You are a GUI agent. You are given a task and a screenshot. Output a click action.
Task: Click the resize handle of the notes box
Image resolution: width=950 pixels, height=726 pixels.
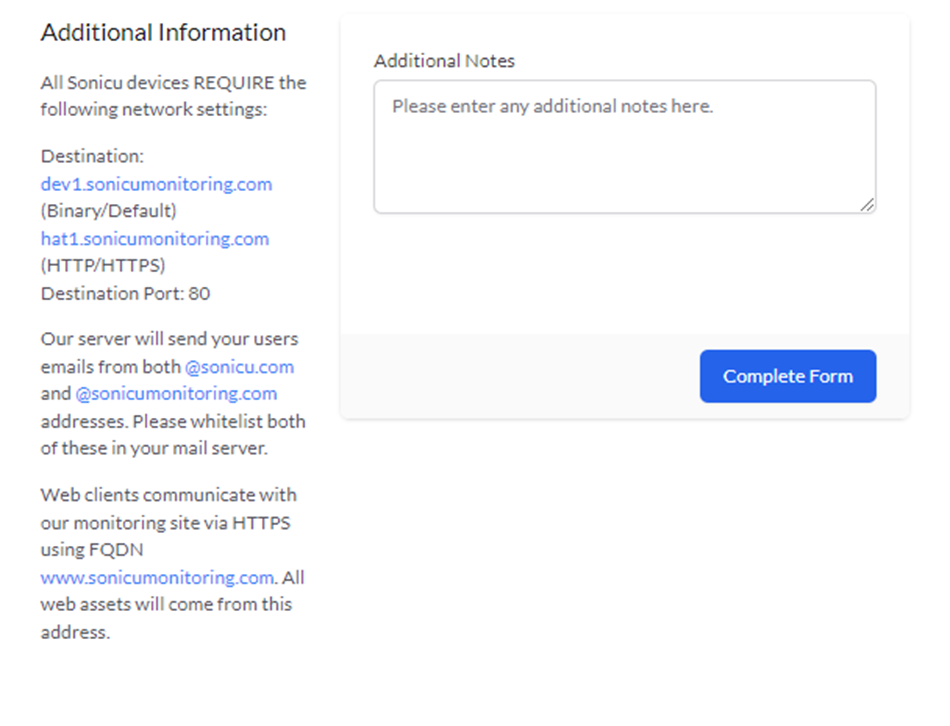[x=866, y=205]
